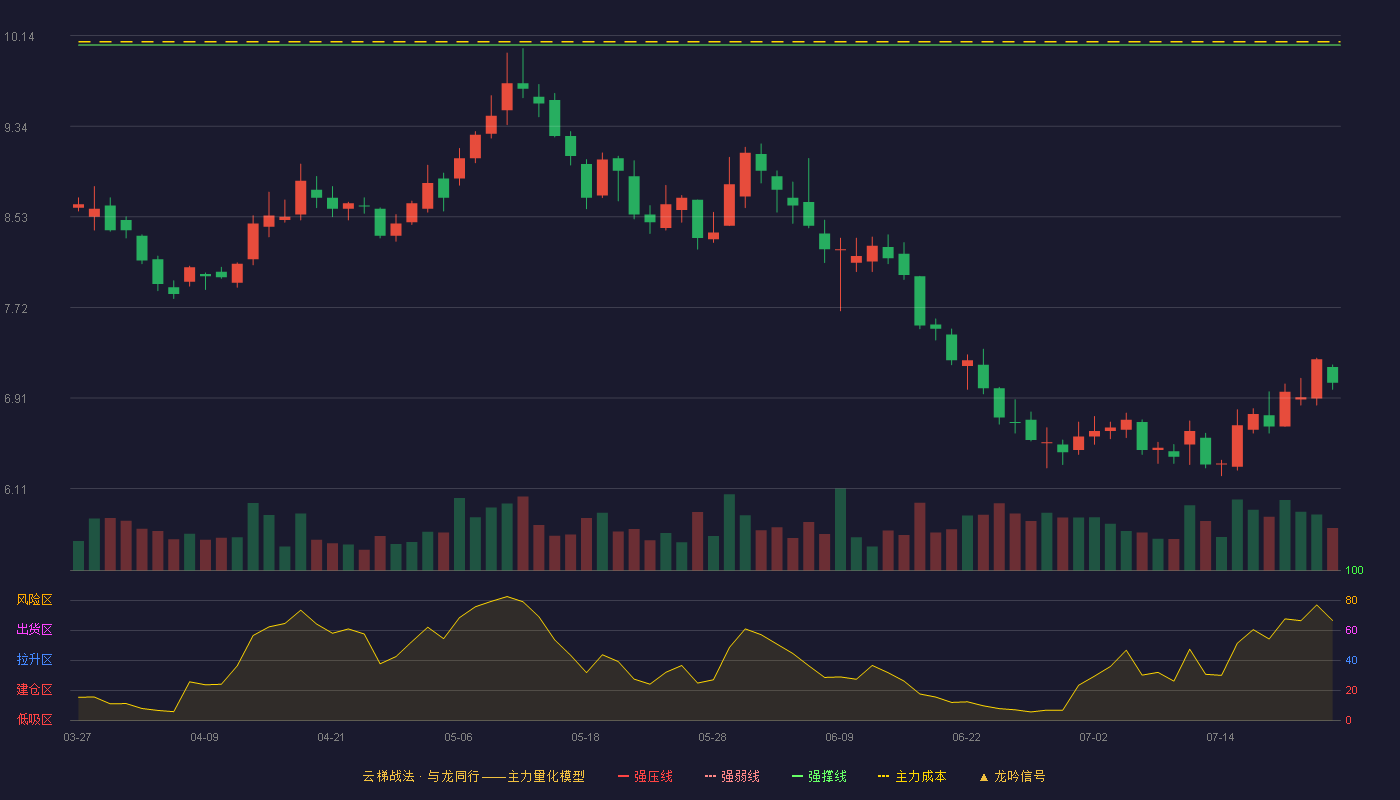Click the 6.91 price axis label
Screen dimensions: 1400x800
(16, 399)
